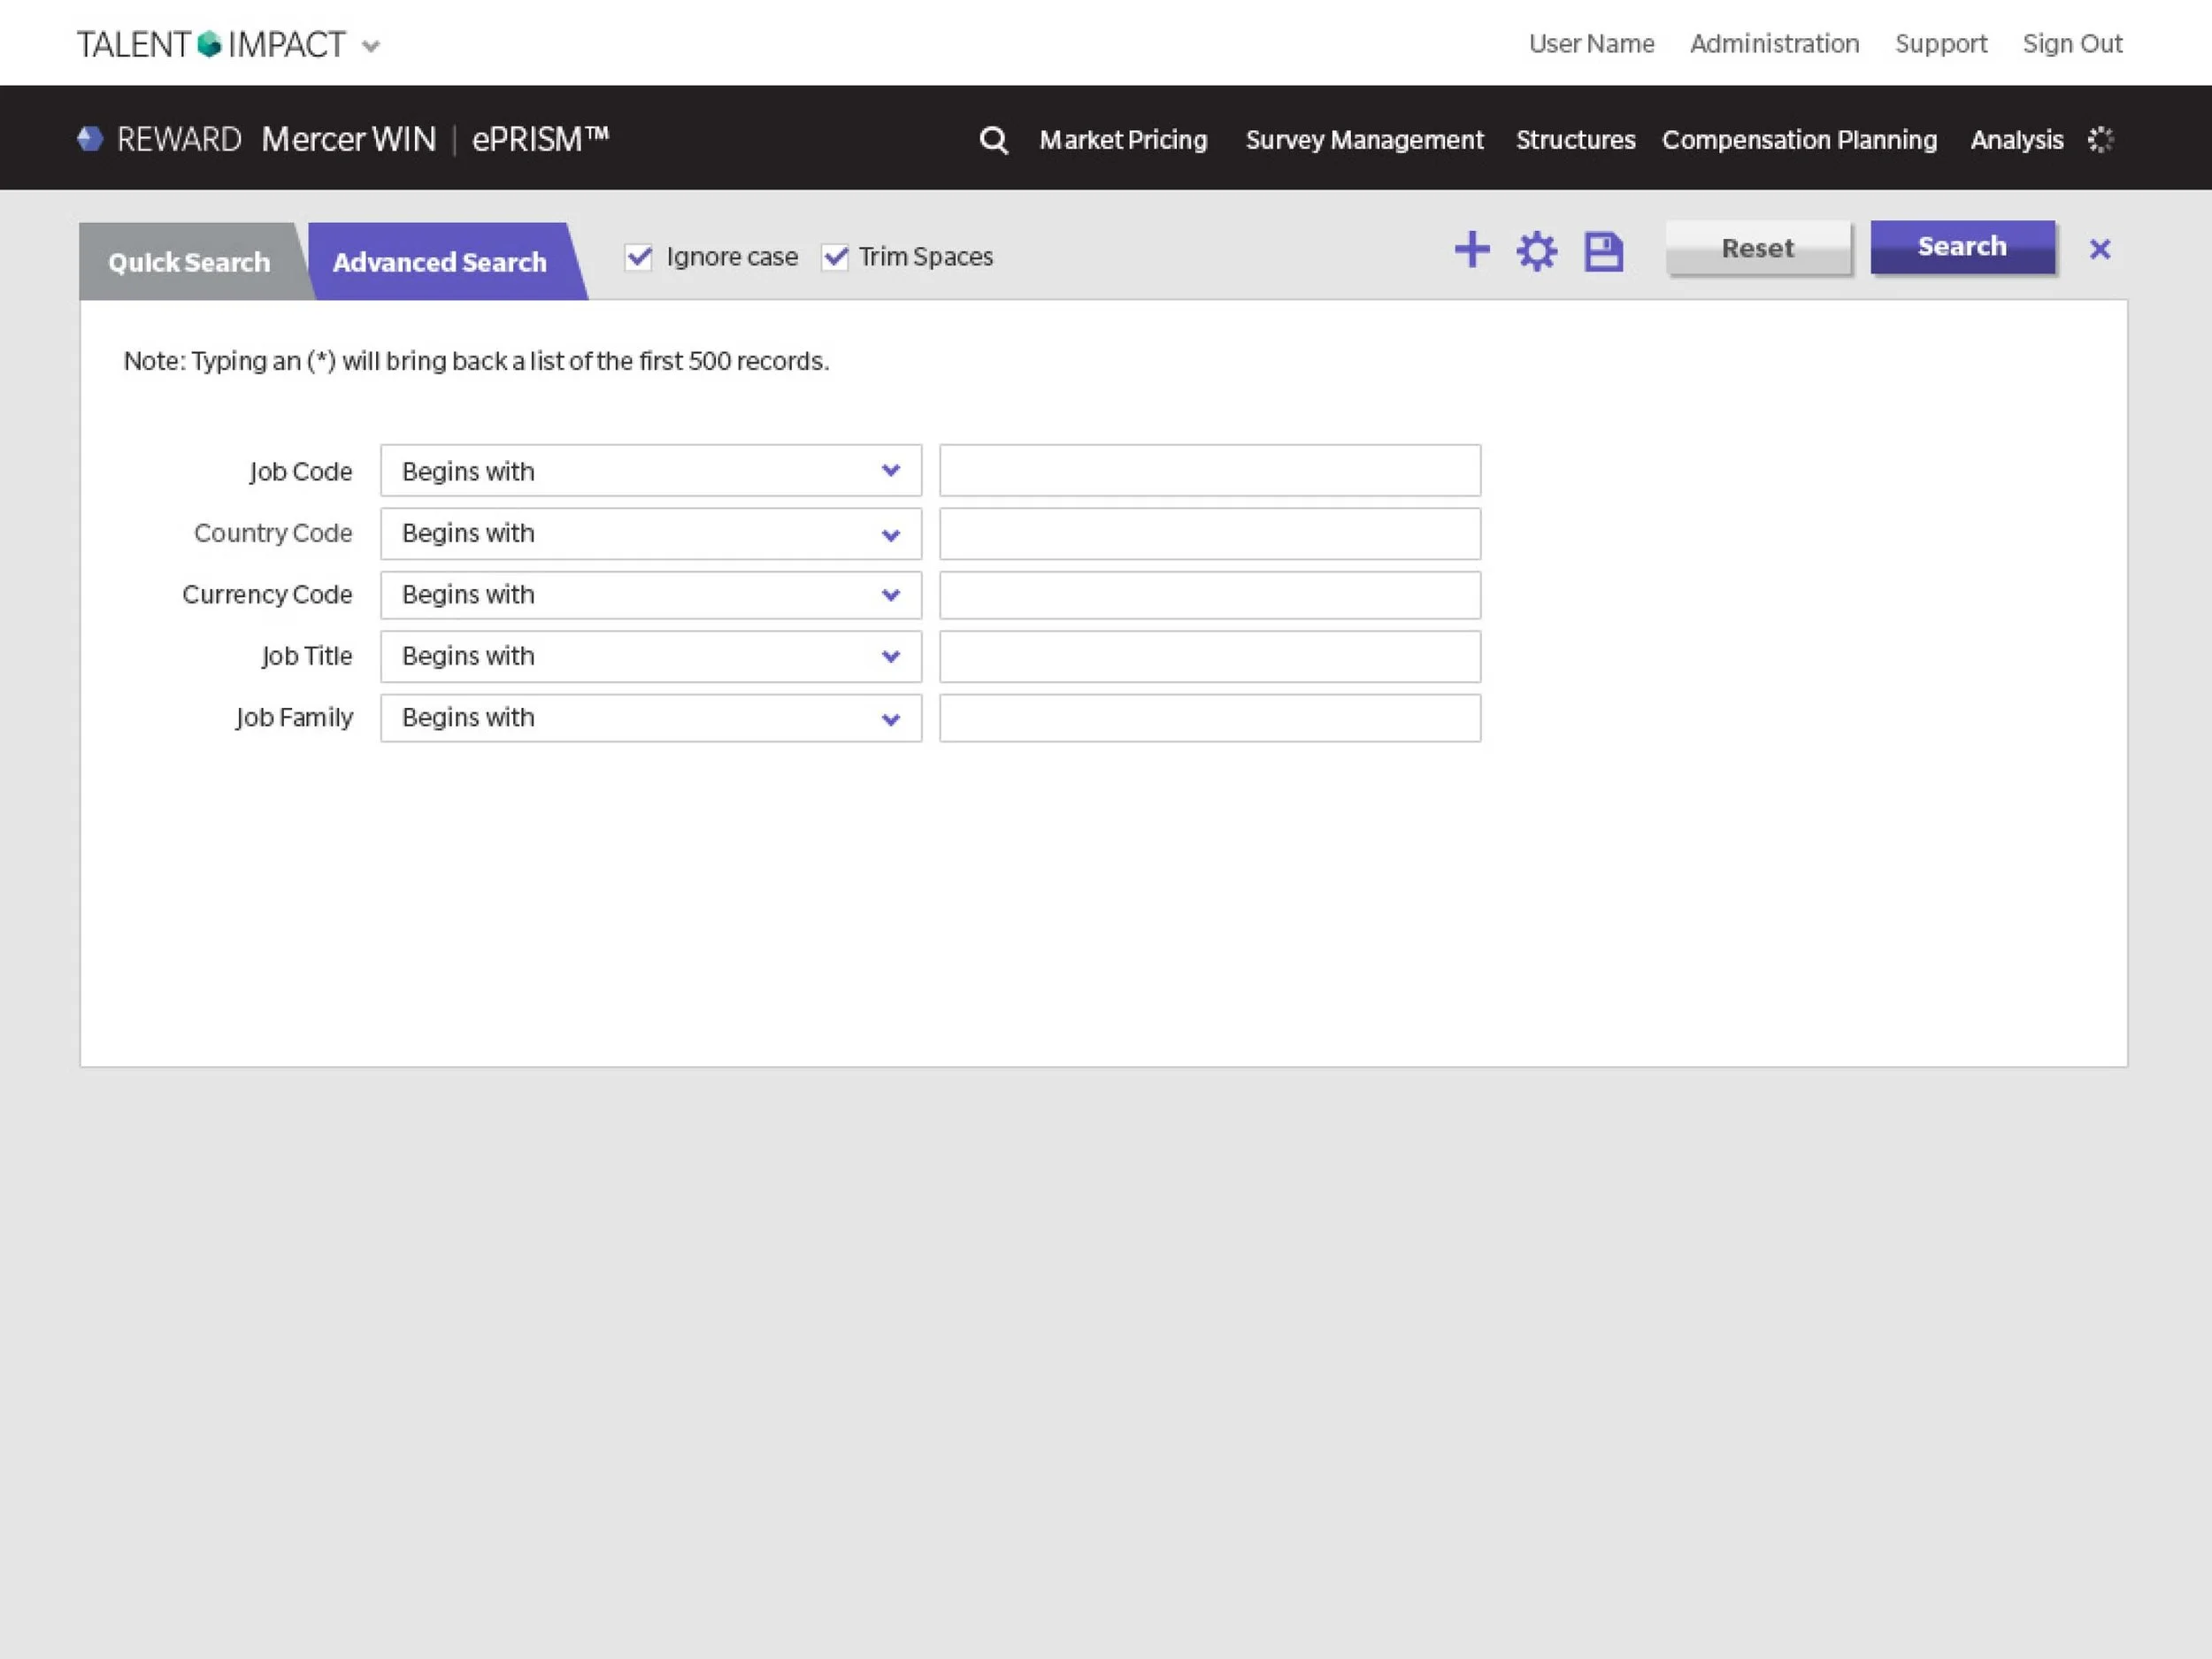Open search settings gear icon
The width and height of the screenshot is (2212, 1659).
click(x=1537, y=251)
